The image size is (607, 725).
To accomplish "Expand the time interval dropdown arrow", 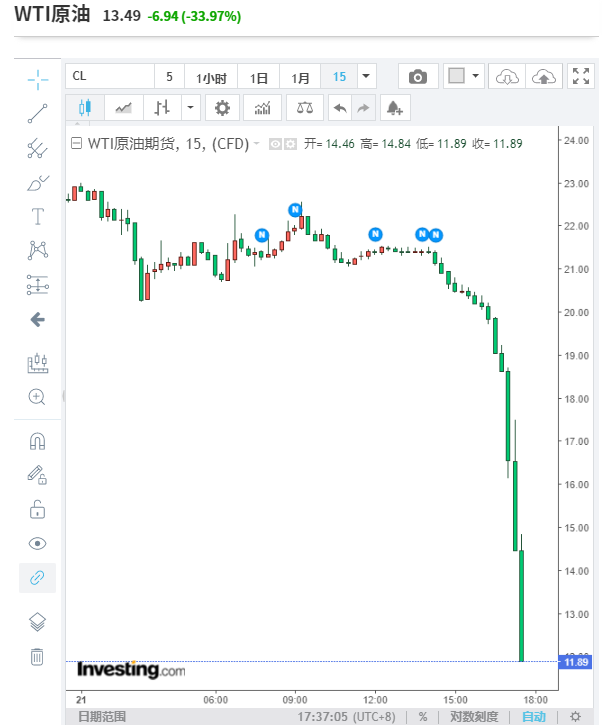I will tap(366, 77).
